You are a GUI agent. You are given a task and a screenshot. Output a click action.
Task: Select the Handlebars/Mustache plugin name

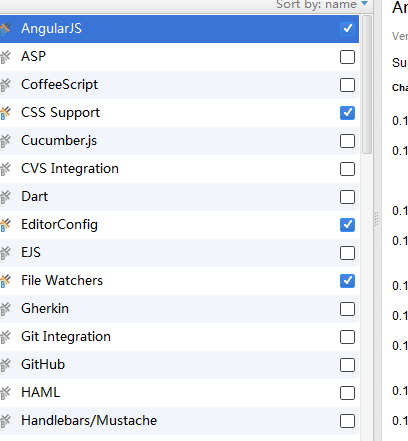pos(89,420)
